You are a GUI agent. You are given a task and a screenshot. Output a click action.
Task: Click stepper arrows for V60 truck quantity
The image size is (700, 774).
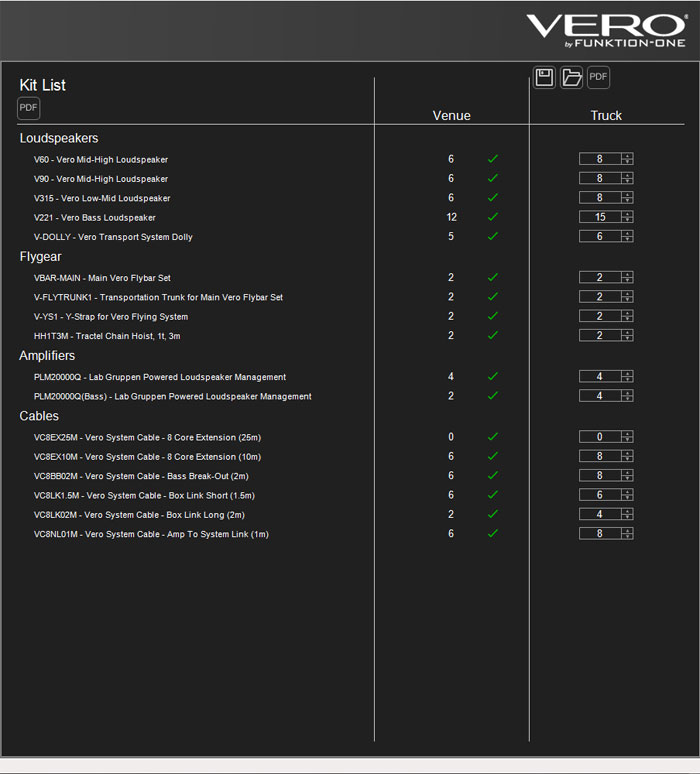(627, 159)
